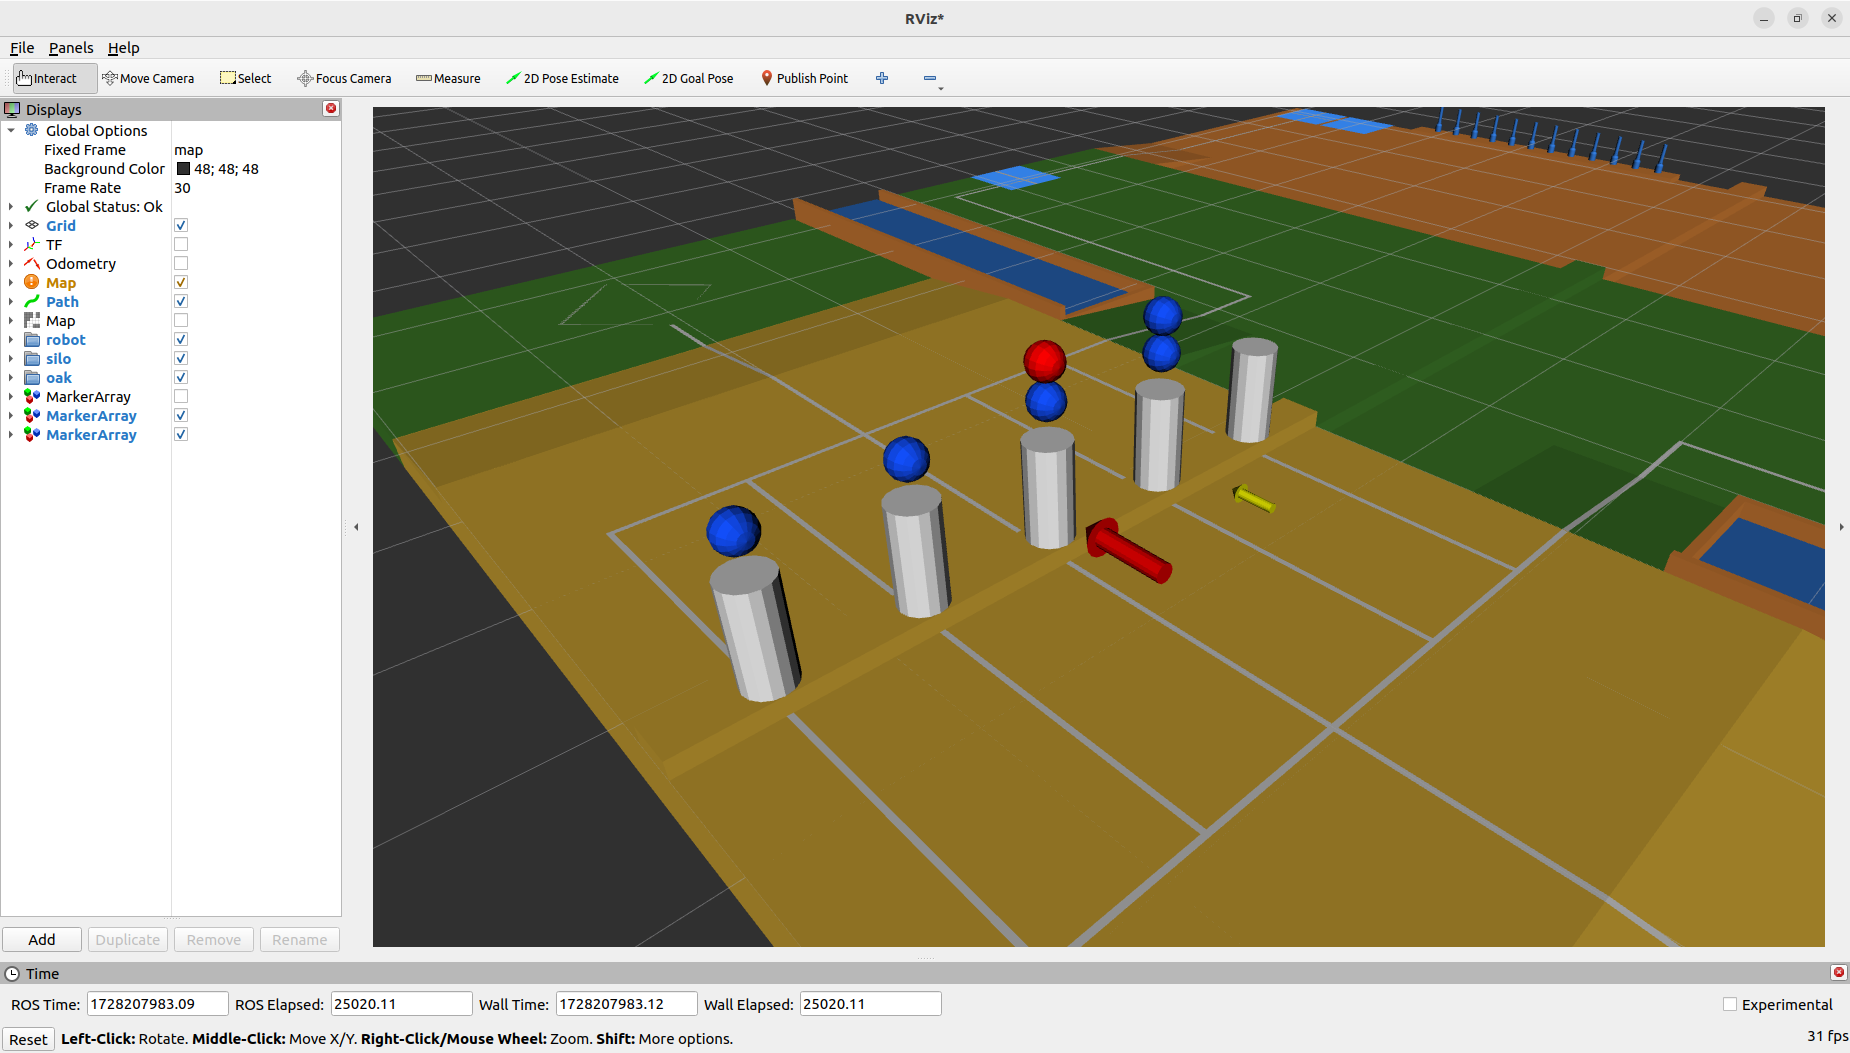Screen dimensions: 1850x1053
Task: Activate the Focus Camera tool
Action: [344, 78]
